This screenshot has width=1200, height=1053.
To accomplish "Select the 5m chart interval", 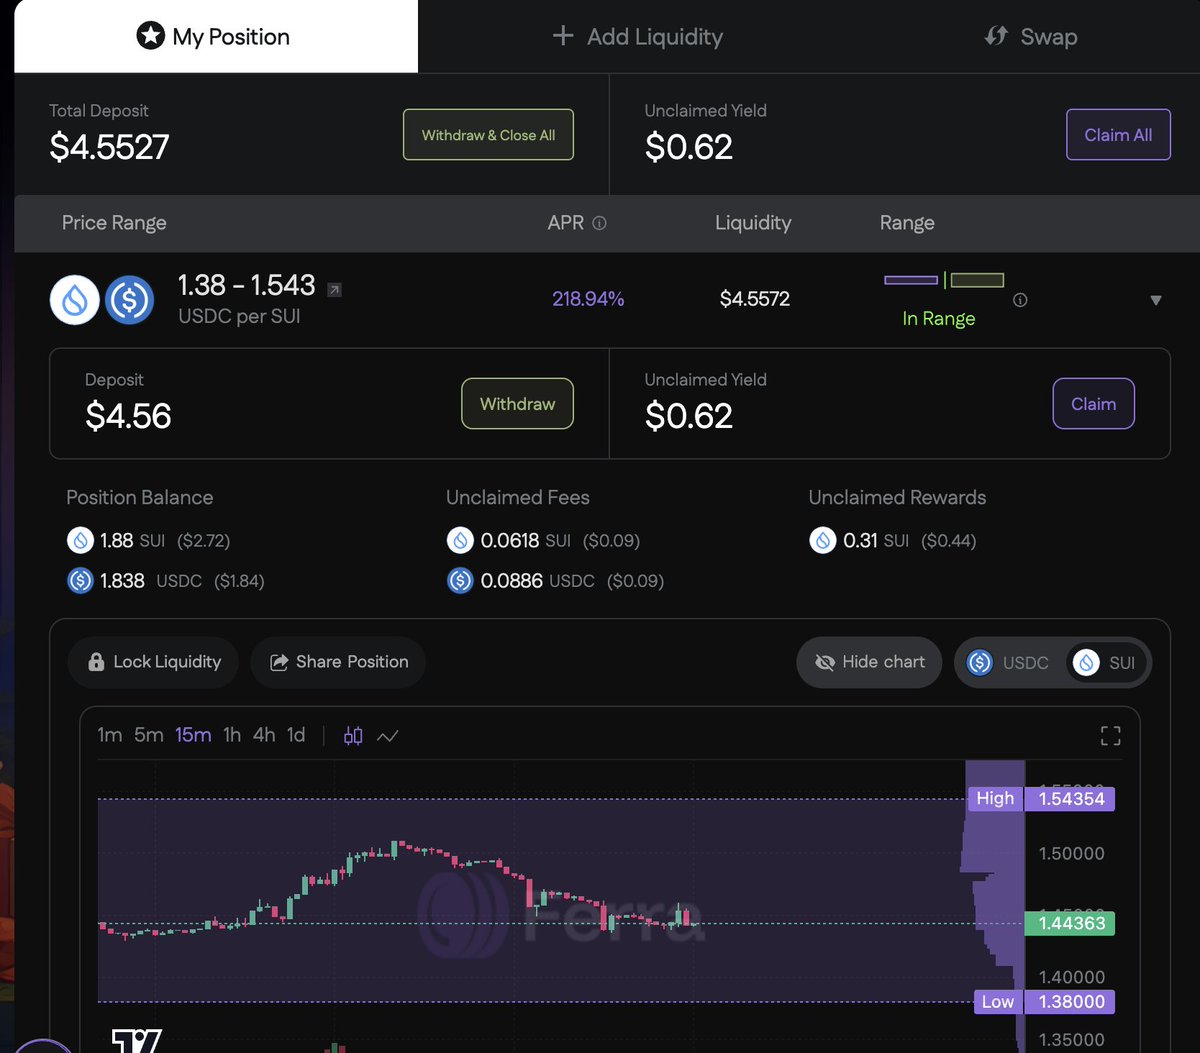I will click(x=149, y=735).
